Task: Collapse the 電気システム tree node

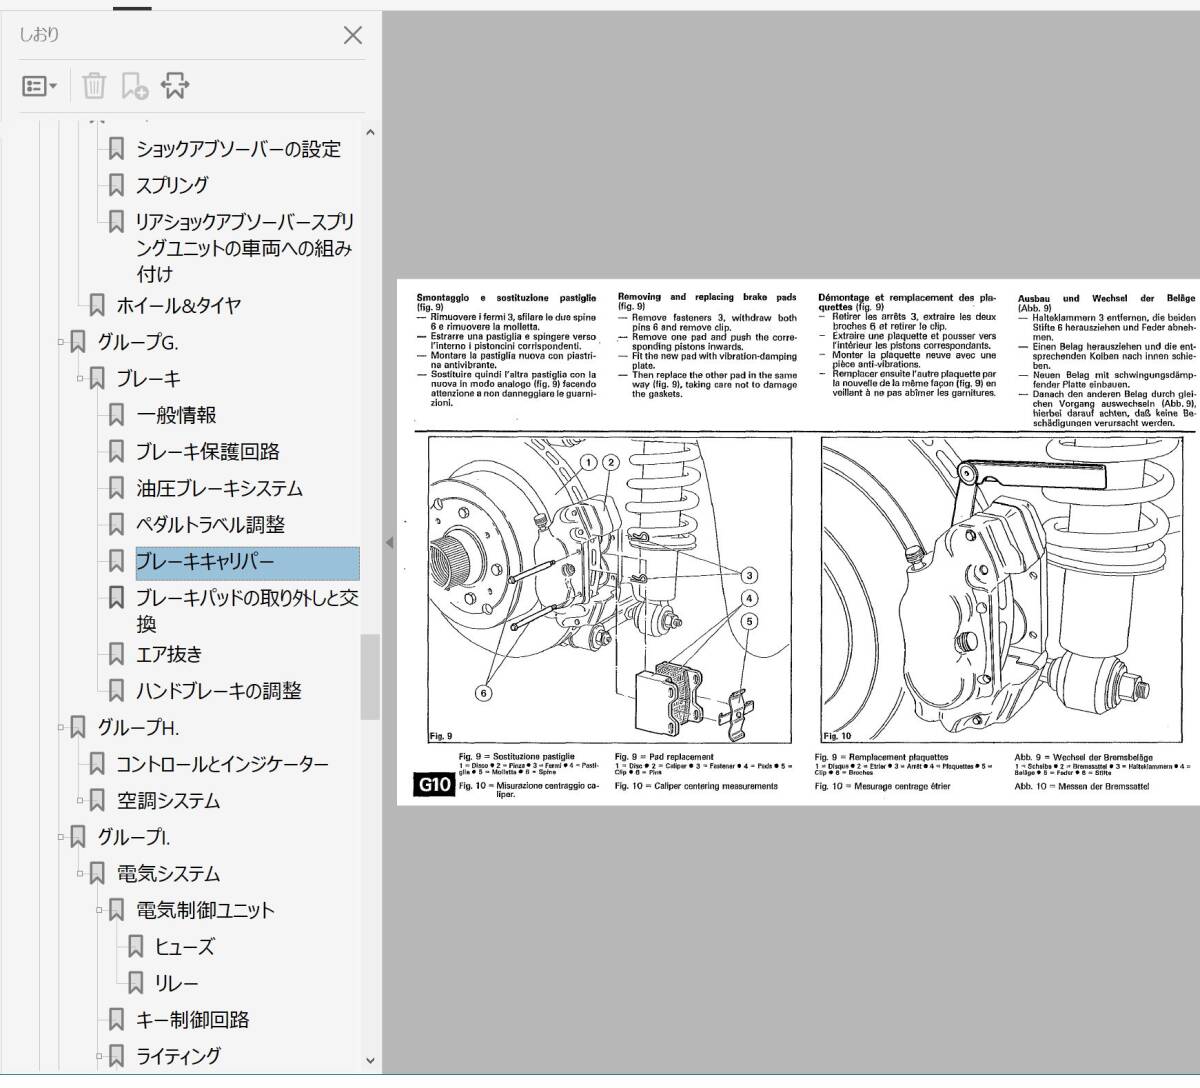Action: pos(81,874)
